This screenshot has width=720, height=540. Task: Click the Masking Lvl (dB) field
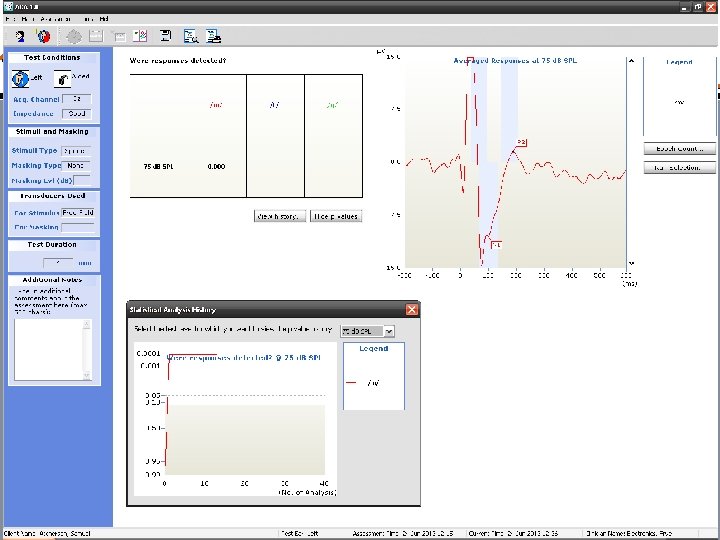click(82, 180)
